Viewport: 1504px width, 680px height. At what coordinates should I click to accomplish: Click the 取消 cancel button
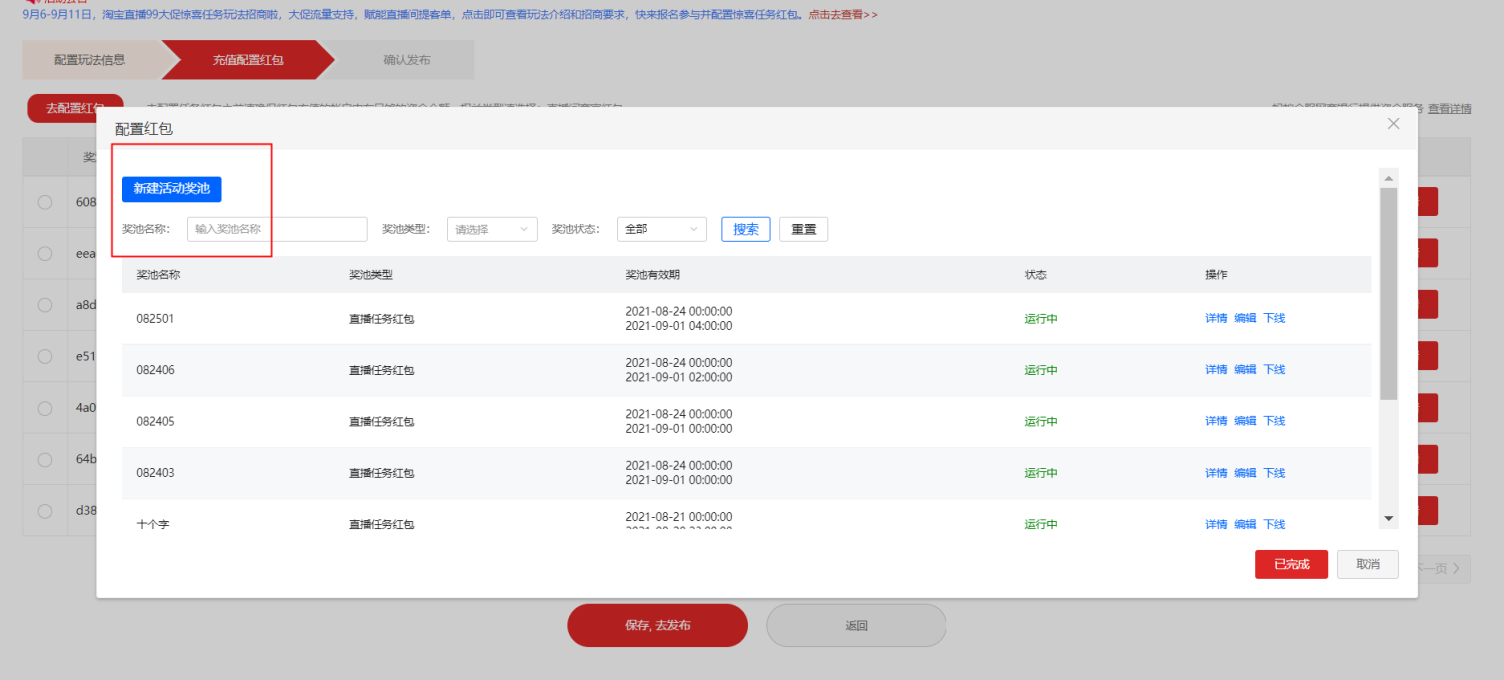click(1367, 564)
